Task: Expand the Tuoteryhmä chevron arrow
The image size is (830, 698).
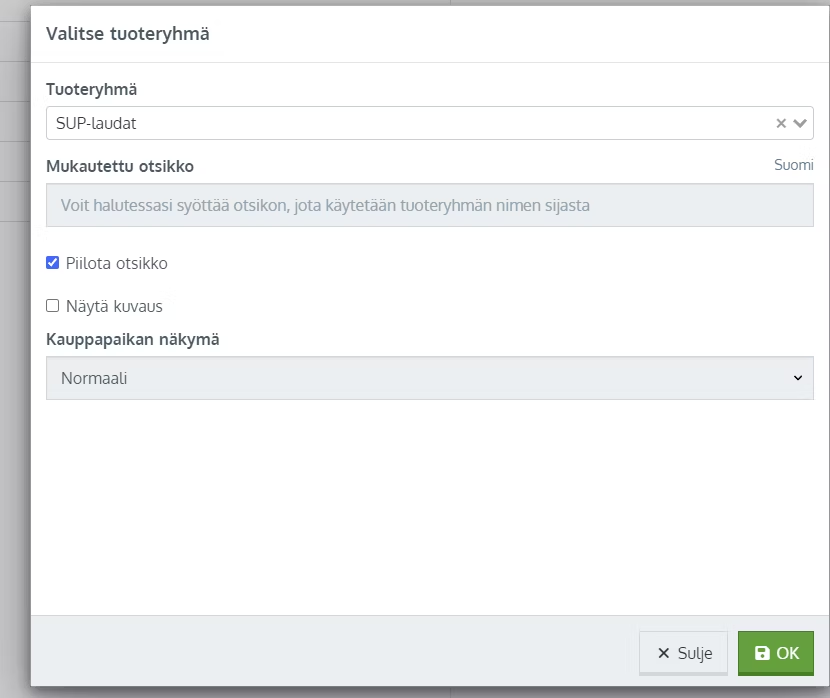Action: point(800,123)
